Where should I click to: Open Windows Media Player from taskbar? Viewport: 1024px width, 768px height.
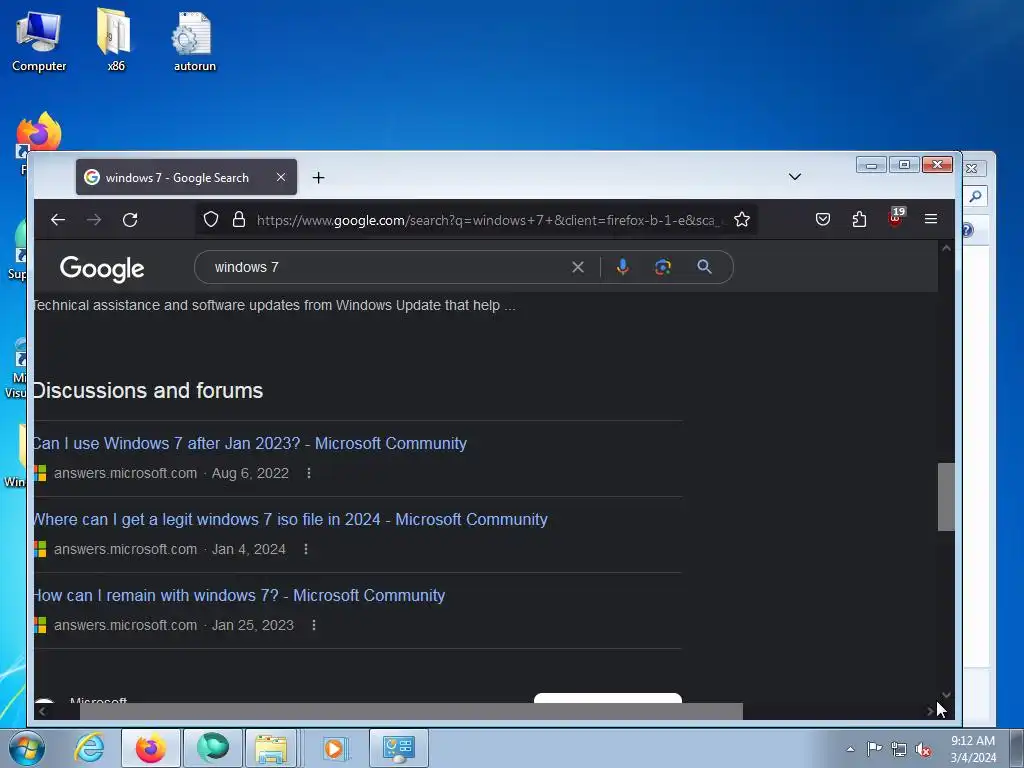(x=334, y=748)
